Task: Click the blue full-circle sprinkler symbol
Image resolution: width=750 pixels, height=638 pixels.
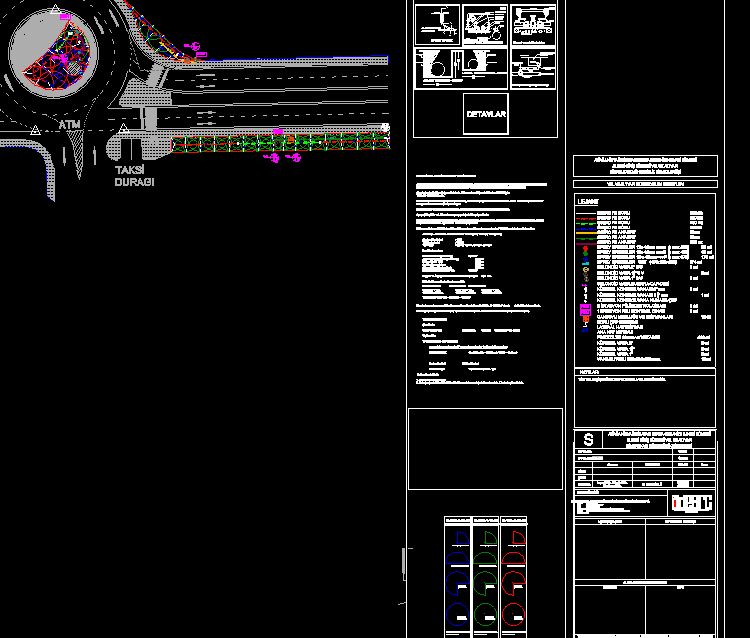Action: [x=458, y=613]
